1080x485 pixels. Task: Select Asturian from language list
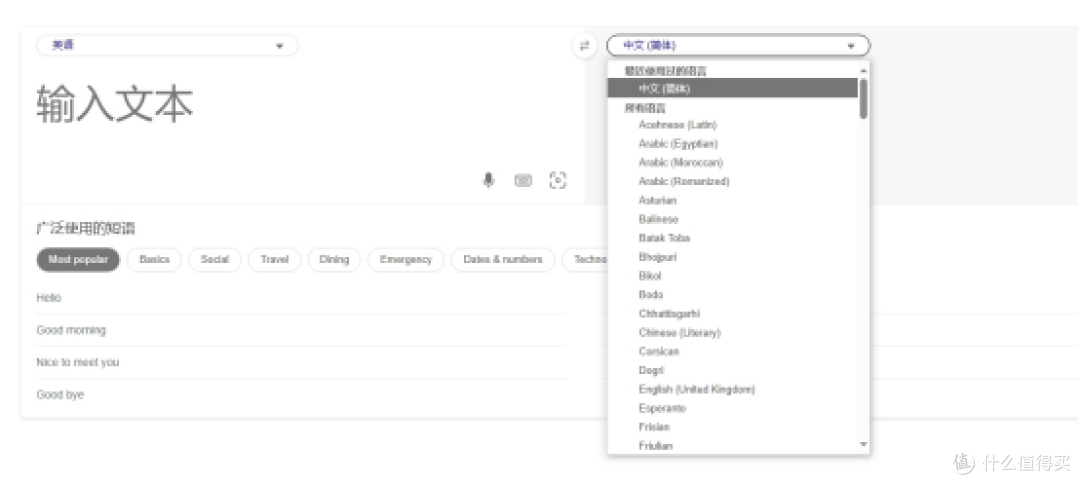657,200
